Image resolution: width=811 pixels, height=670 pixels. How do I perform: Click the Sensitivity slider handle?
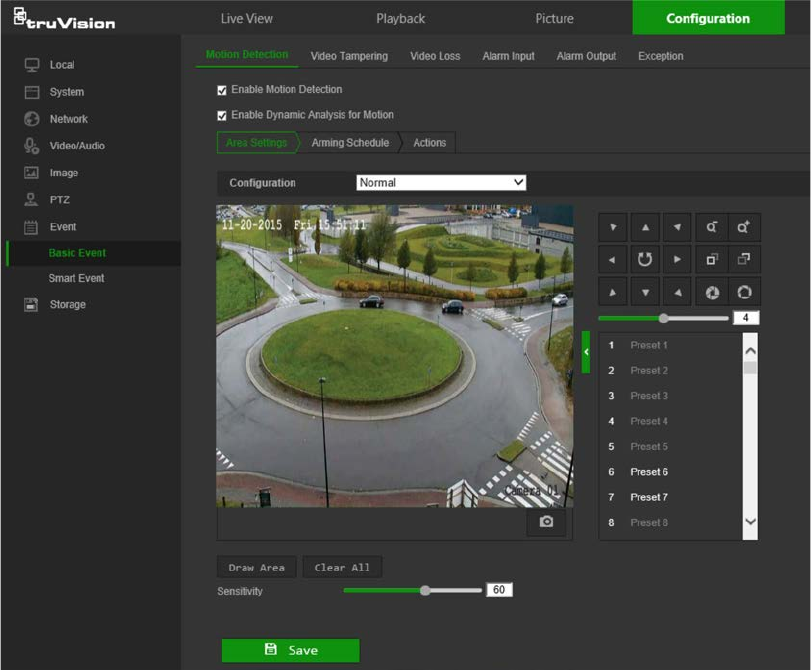coord(425,591)
